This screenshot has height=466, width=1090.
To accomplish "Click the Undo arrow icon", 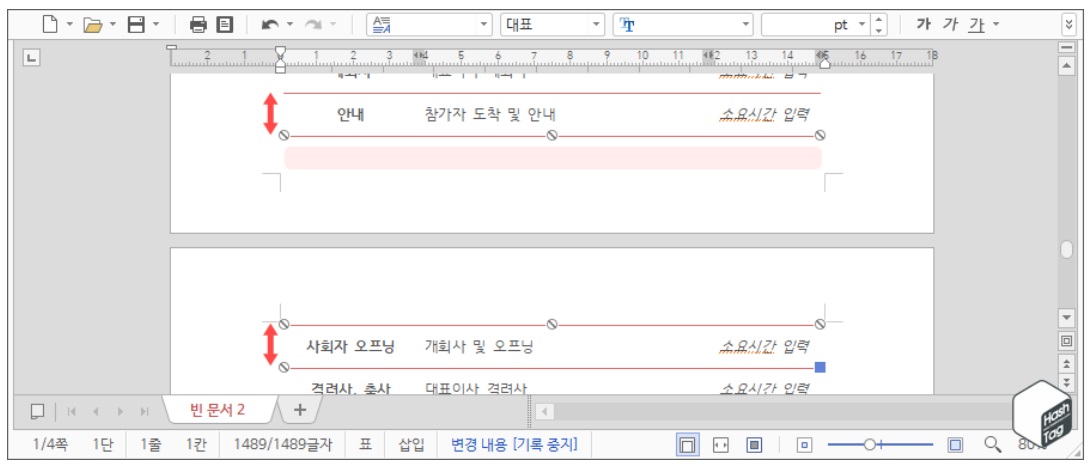I will coord(270,25).
